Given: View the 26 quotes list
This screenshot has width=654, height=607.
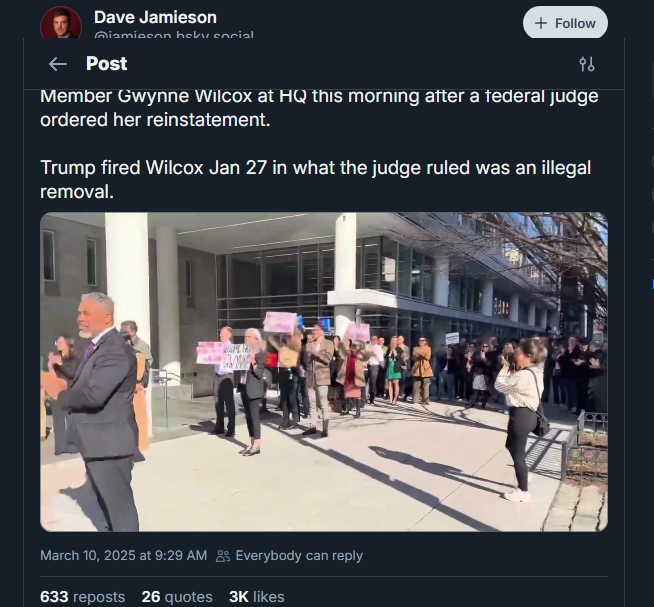Looking at the screenshot, I should click(177, 597).
